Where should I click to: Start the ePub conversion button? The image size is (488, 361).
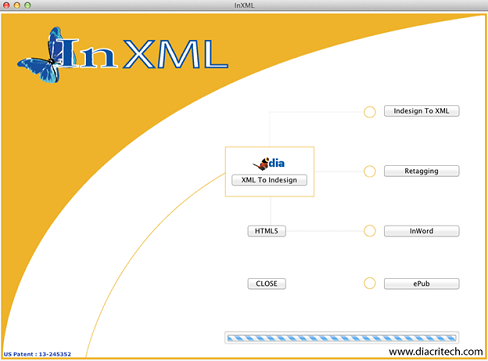[x=421, y=284]
